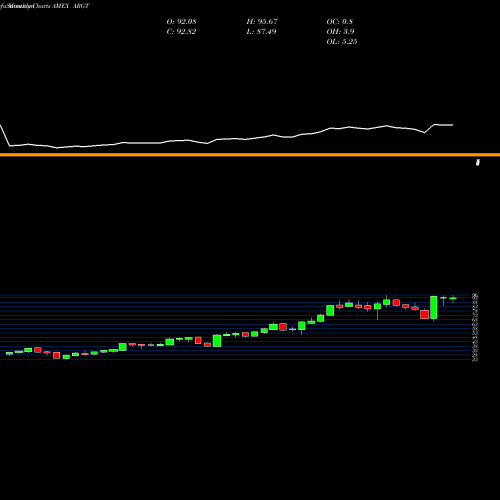The image size is (500, 500).
Task: Click the OC: 0.8 value
Action: (340, 22)
